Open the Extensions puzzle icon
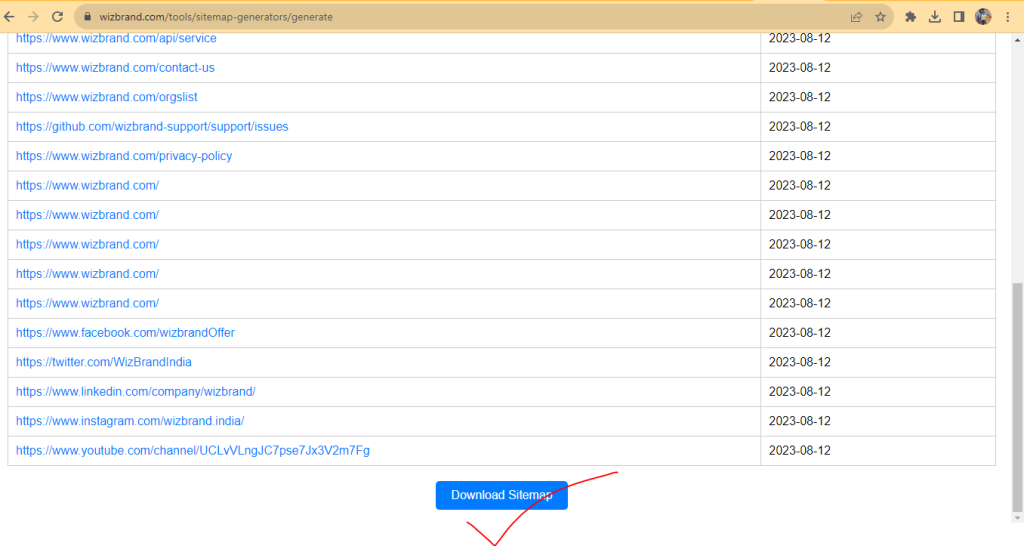The width and height of the screenshot is (1024, 546). click(x=911, y=17)
